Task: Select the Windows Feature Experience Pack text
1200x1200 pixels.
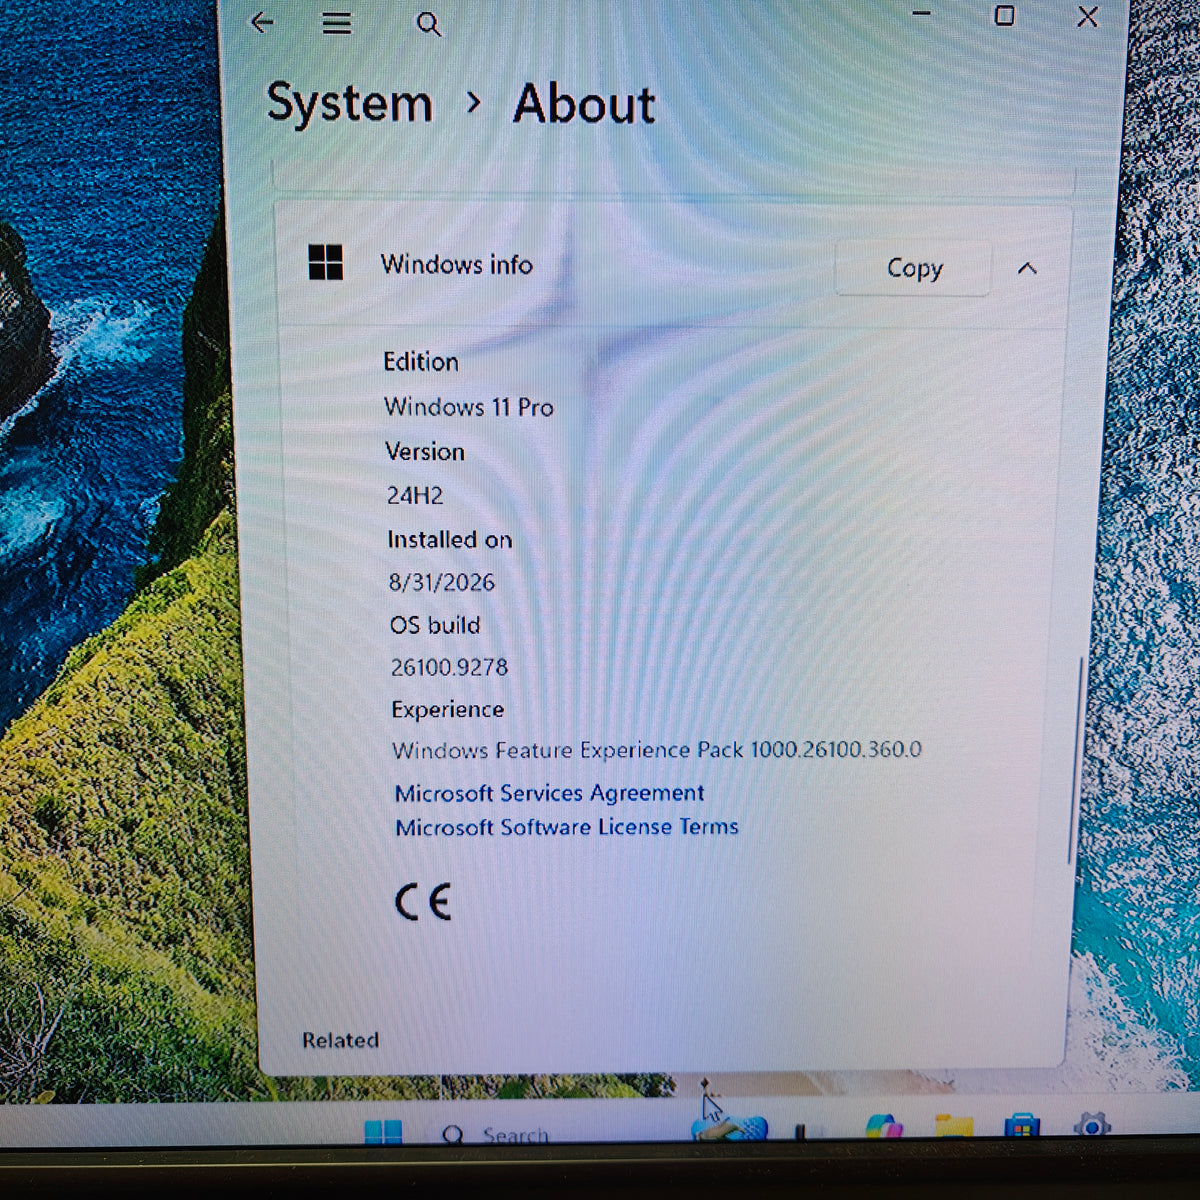Action: (656, 750)
